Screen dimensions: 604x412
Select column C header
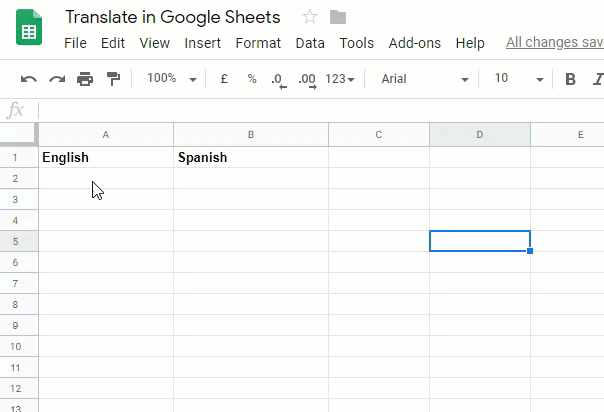pos(379,135)
